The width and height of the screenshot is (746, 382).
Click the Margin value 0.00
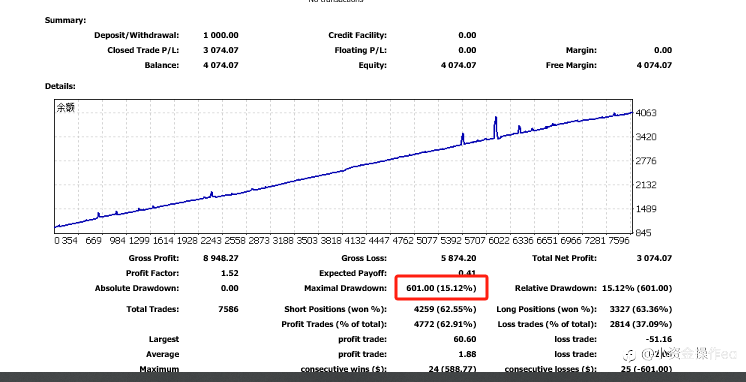click(x=663, y=50)
